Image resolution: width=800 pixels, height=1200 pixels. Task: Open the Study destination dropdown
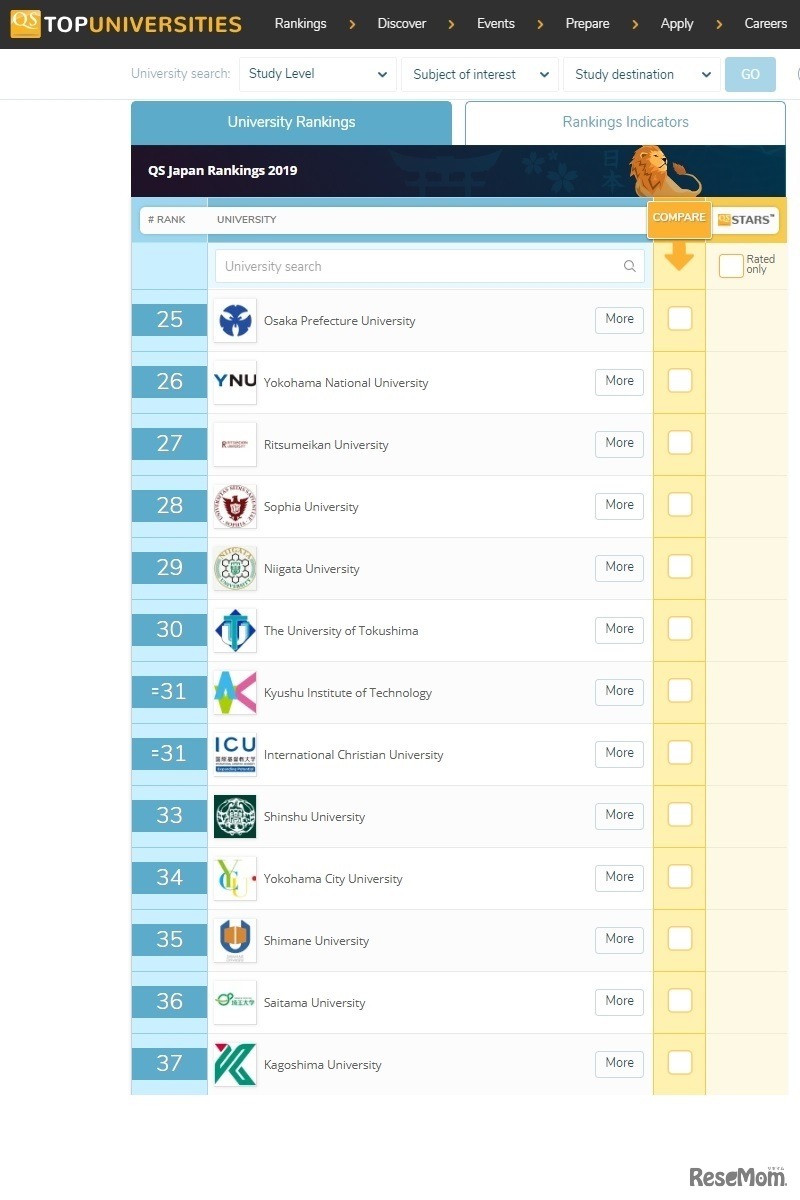click(642, 74)
